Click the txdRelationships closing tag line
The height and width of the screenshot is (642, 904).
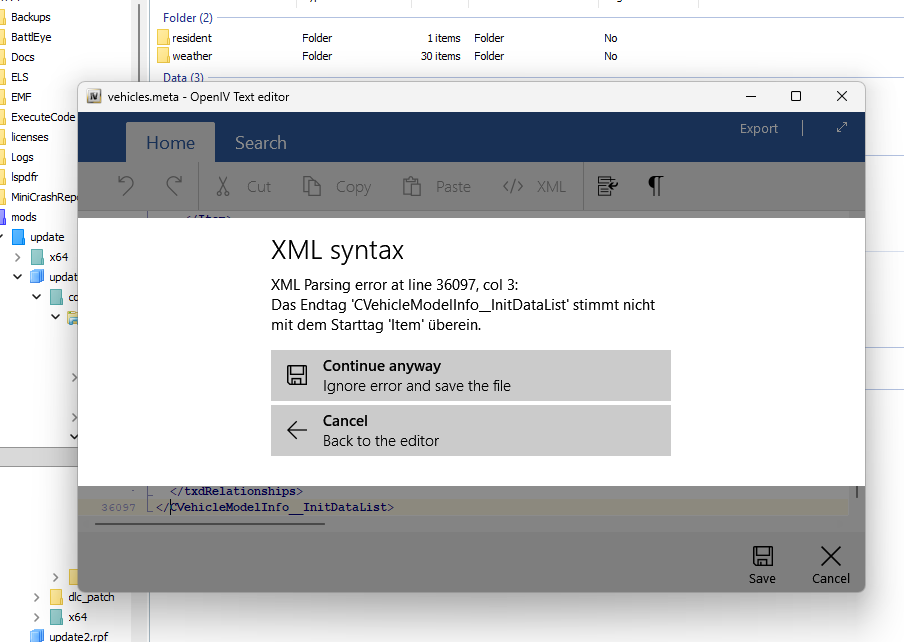236,491
